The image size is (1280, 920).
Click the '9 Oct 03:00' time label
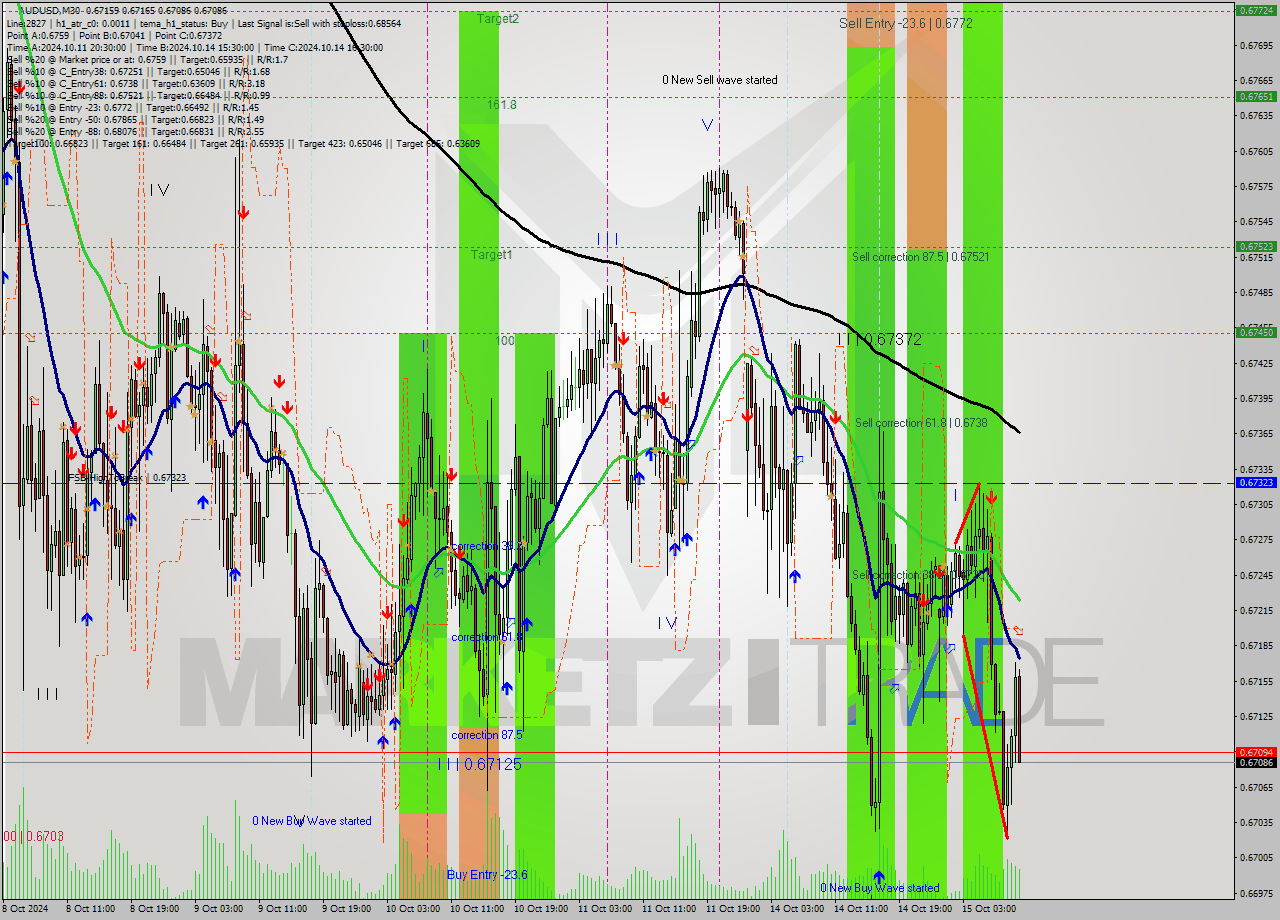(218, 909)
